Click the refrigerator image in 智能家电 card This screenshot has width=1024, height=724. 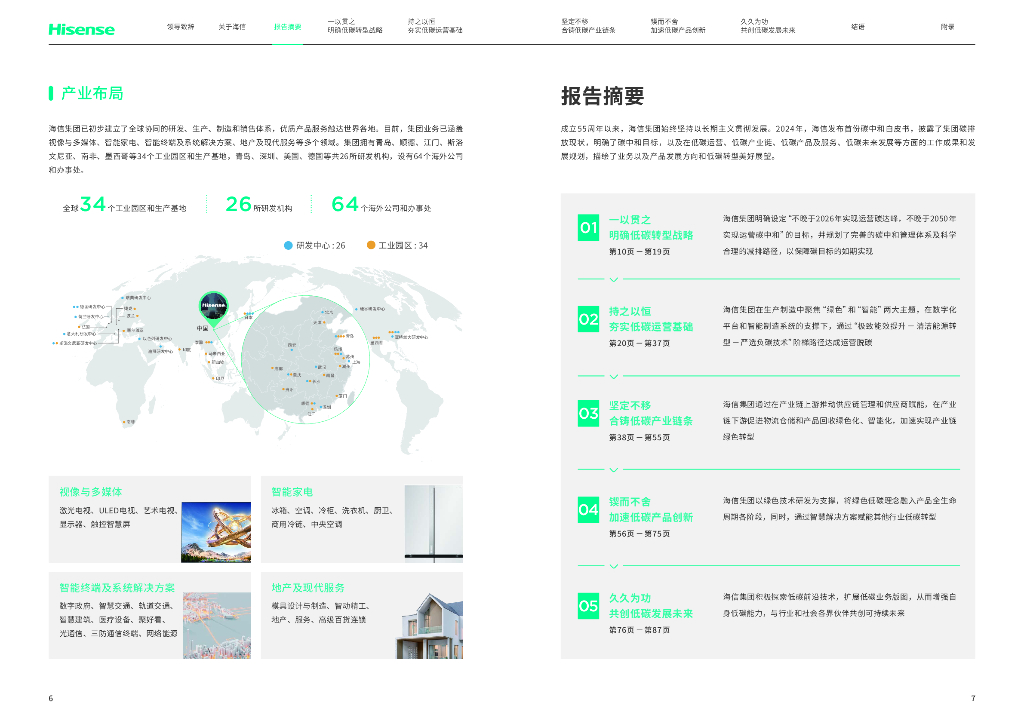point(433,523)
